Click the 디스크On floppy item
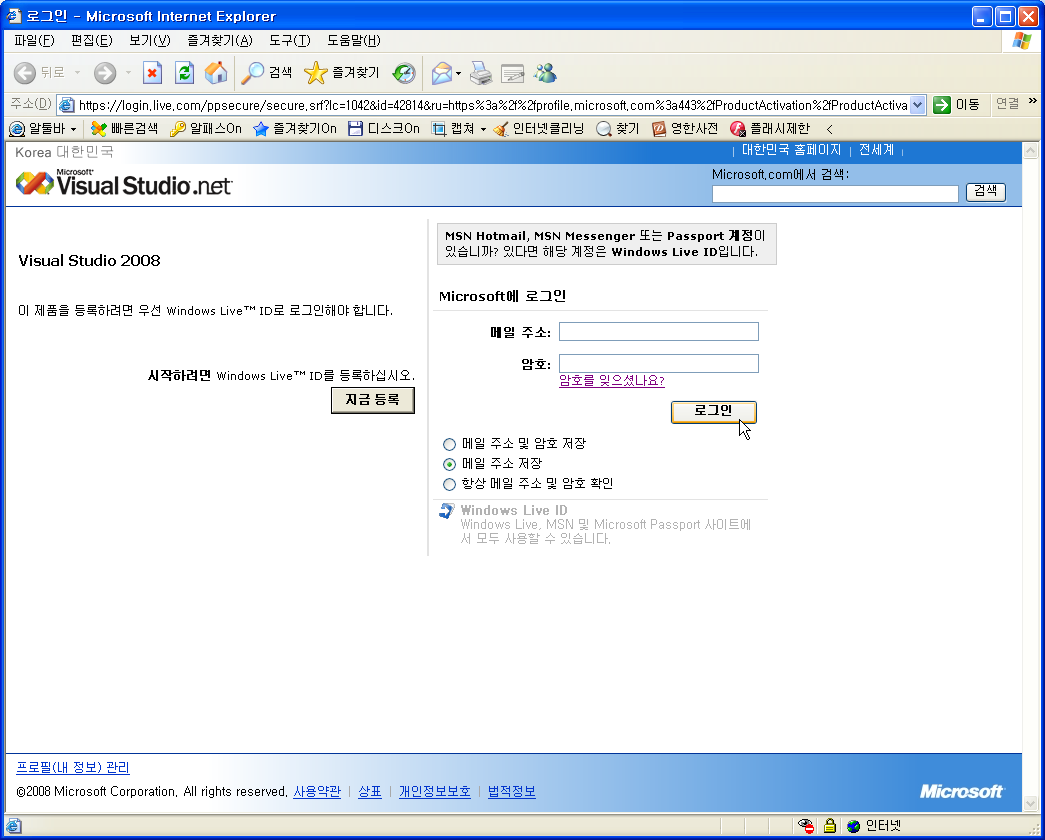 click(384, 129)
